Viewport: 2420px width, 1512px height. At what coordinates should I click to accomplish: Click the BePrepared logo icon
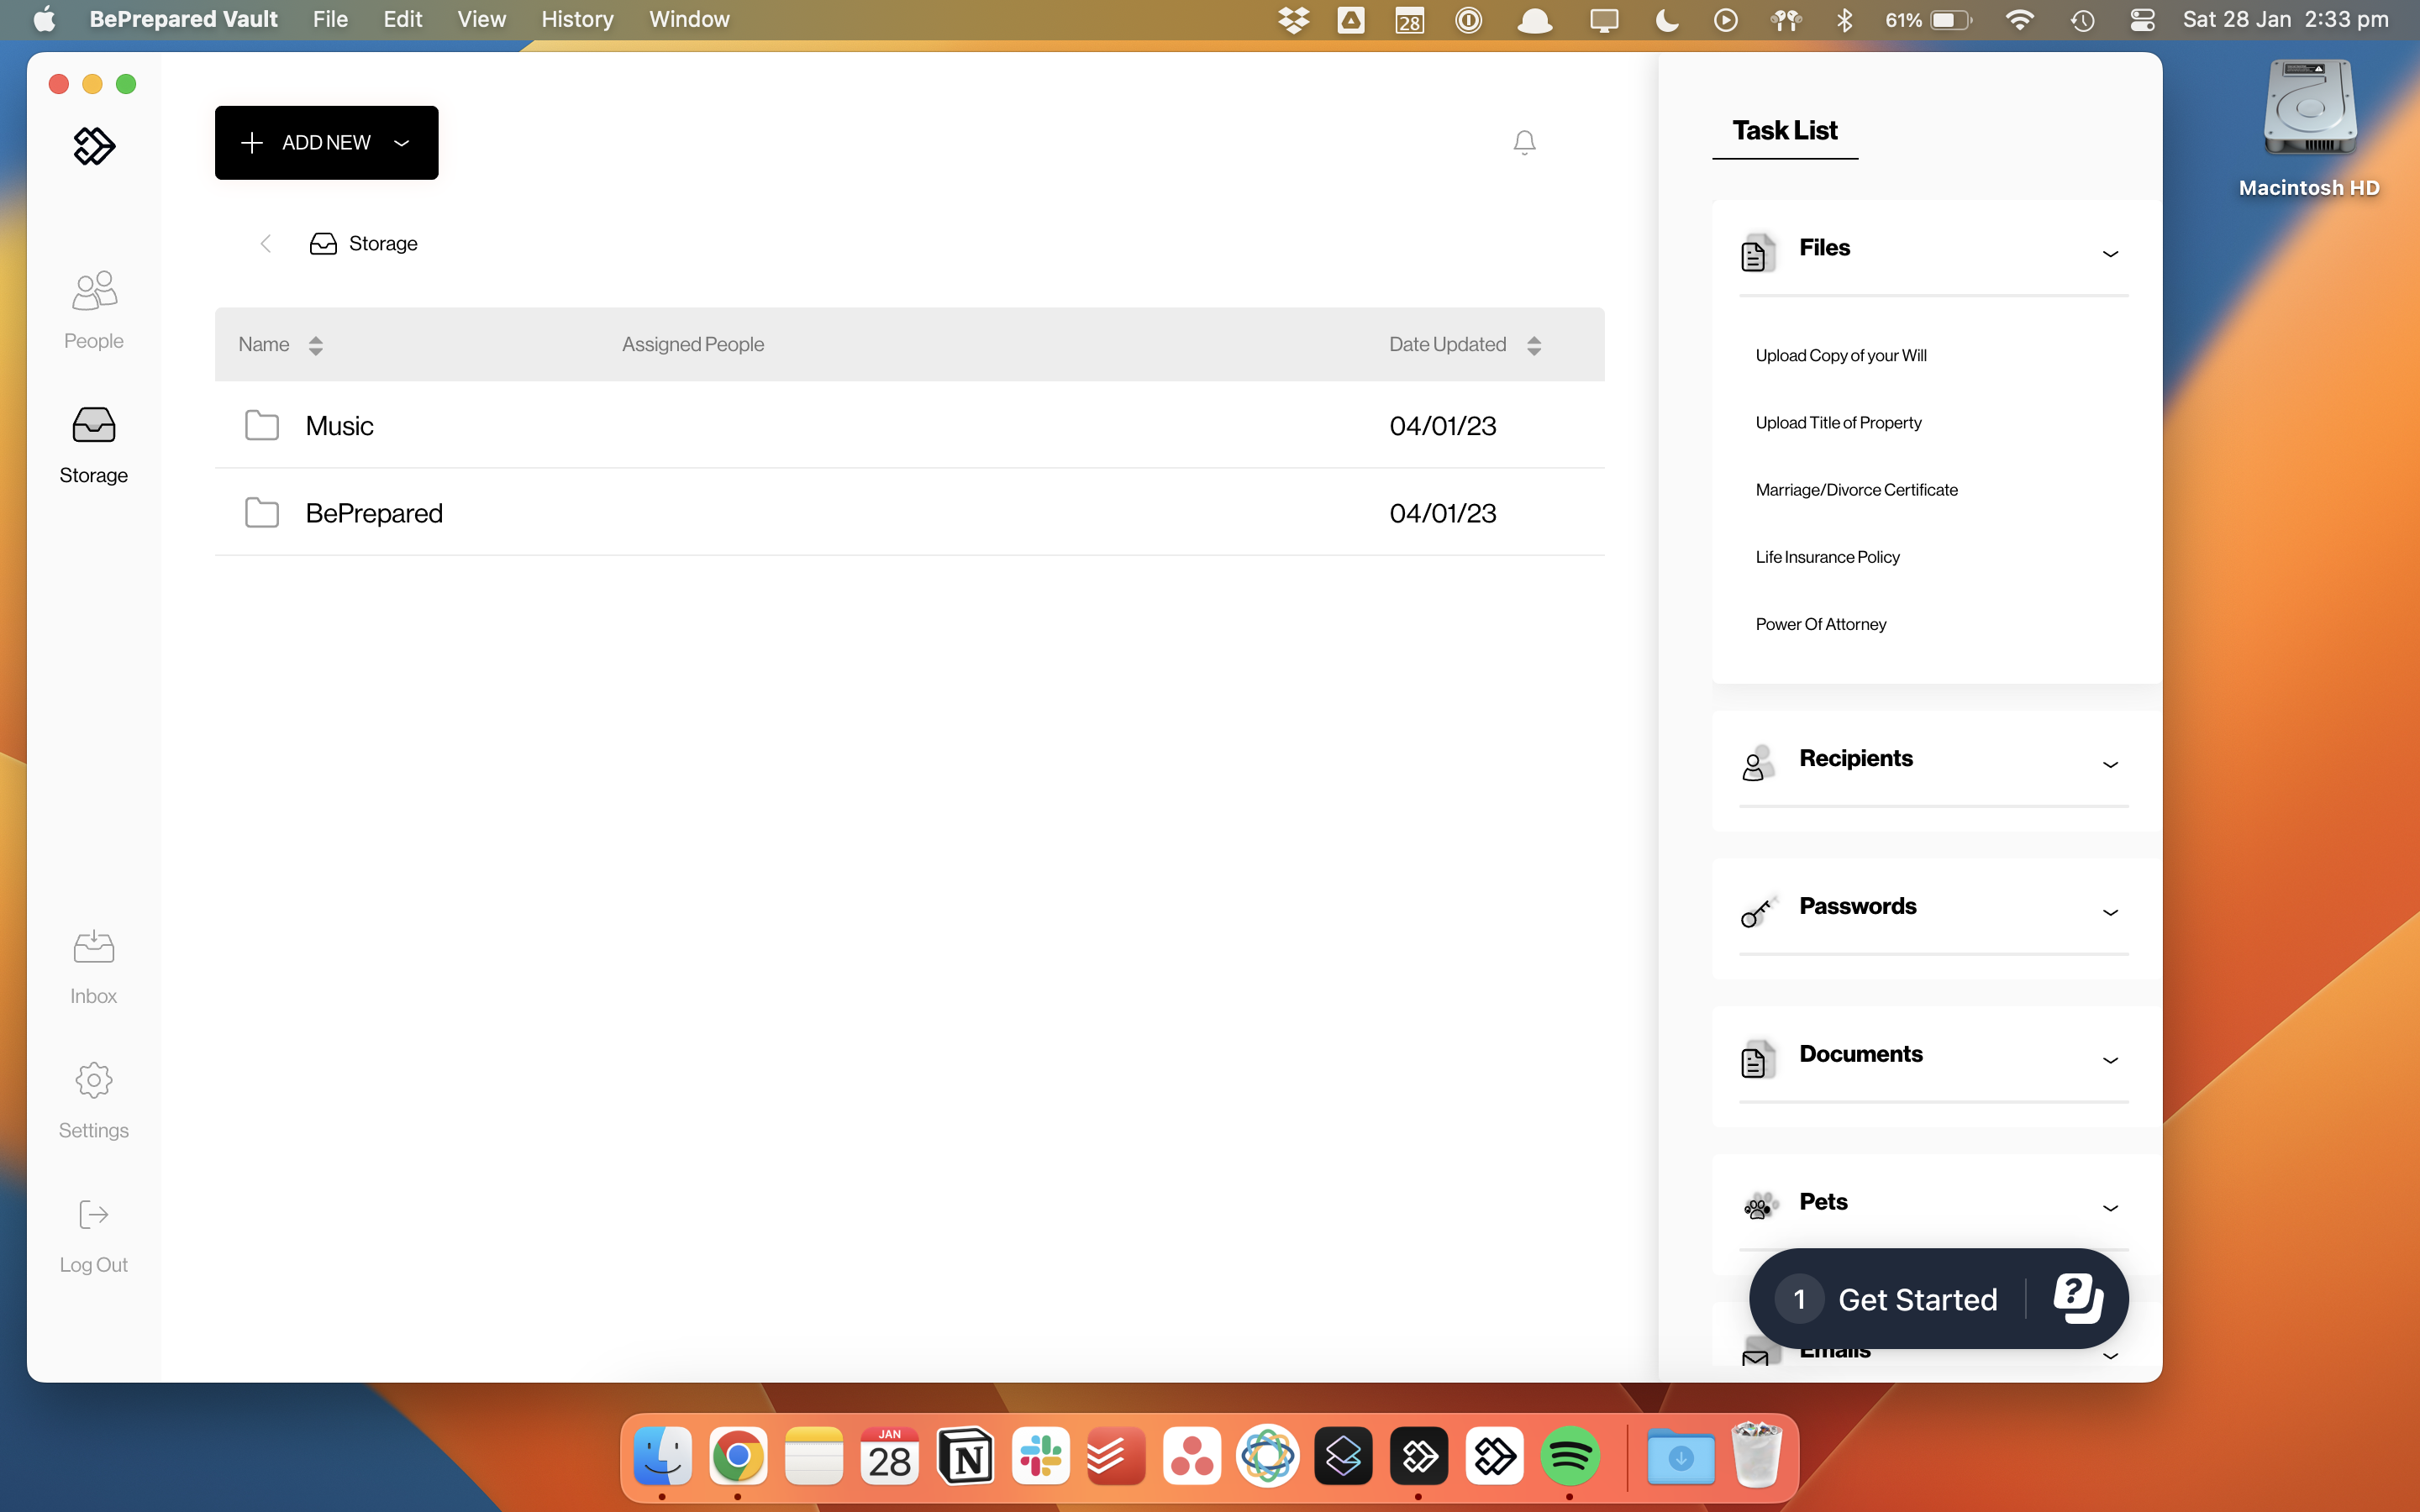[x=94, y=146]
